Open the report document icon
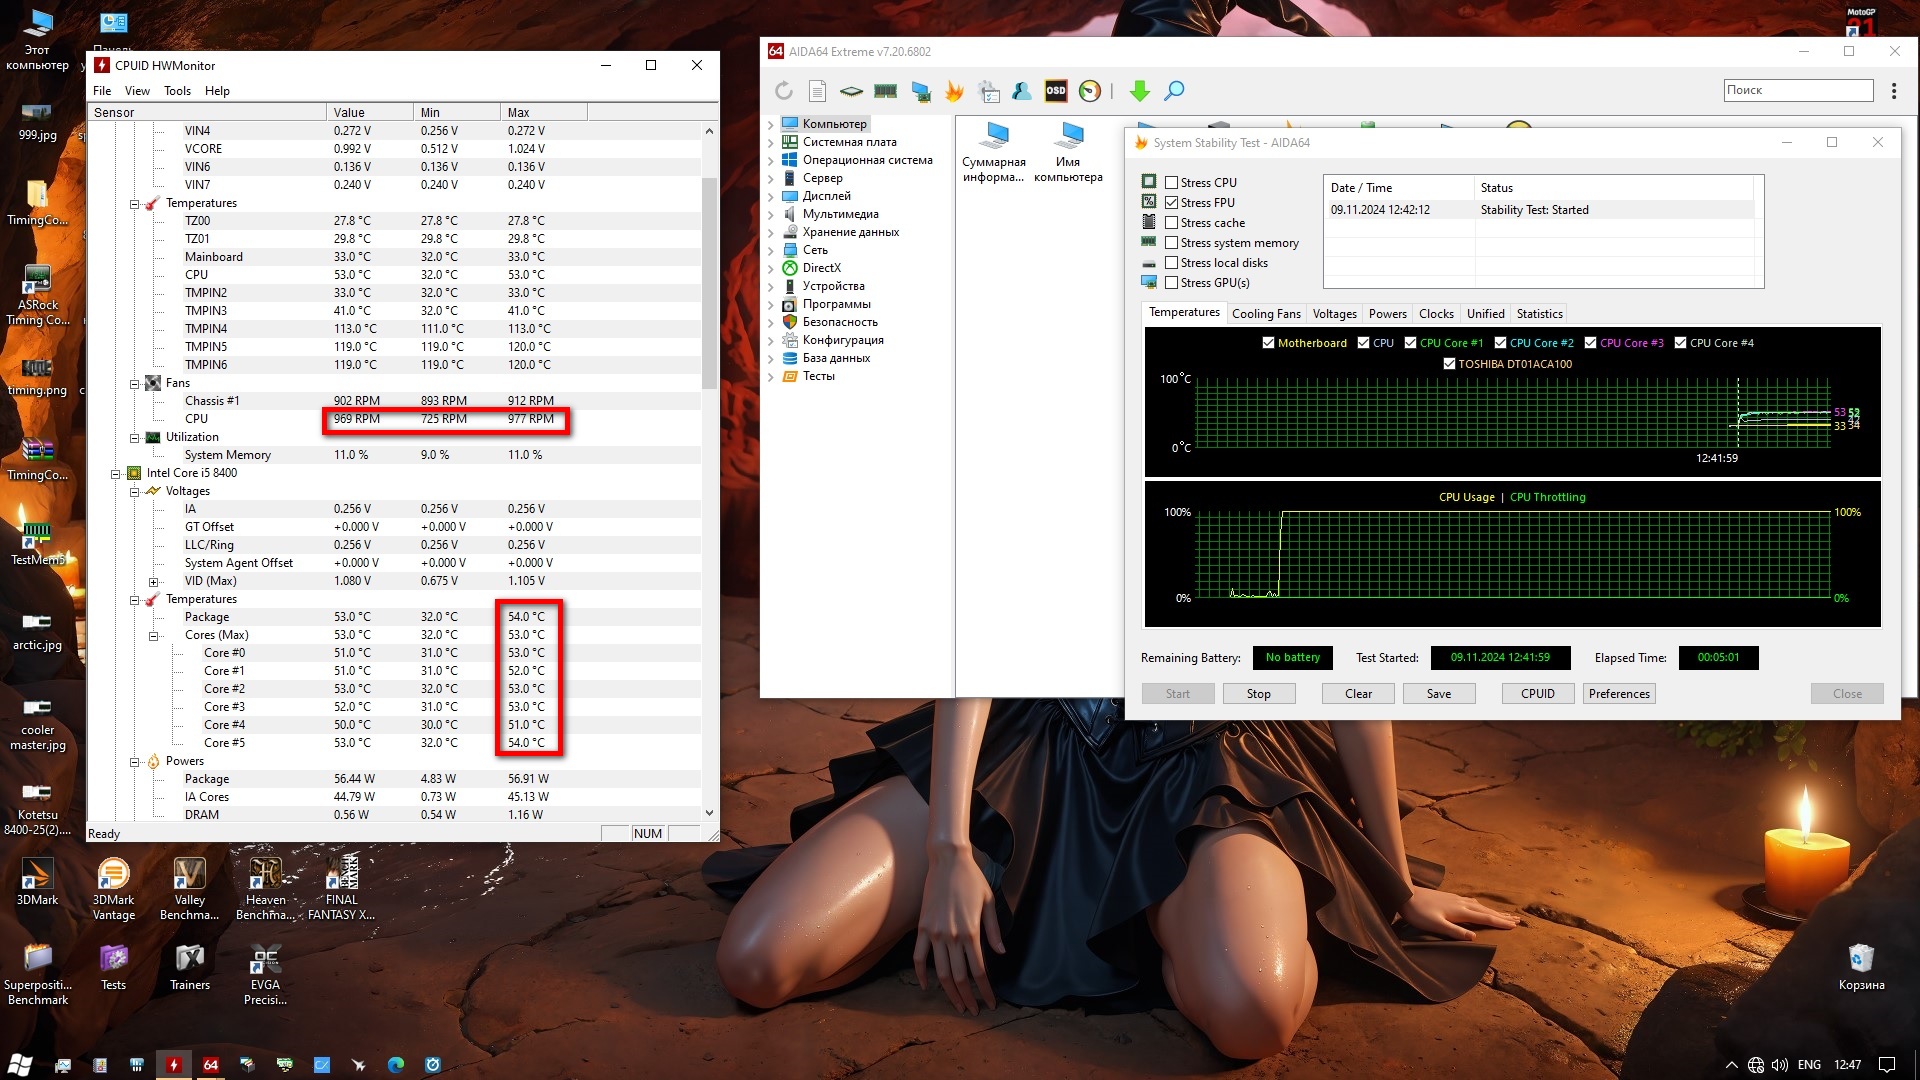This screenshot has height=1080, width=1920. 817,91
